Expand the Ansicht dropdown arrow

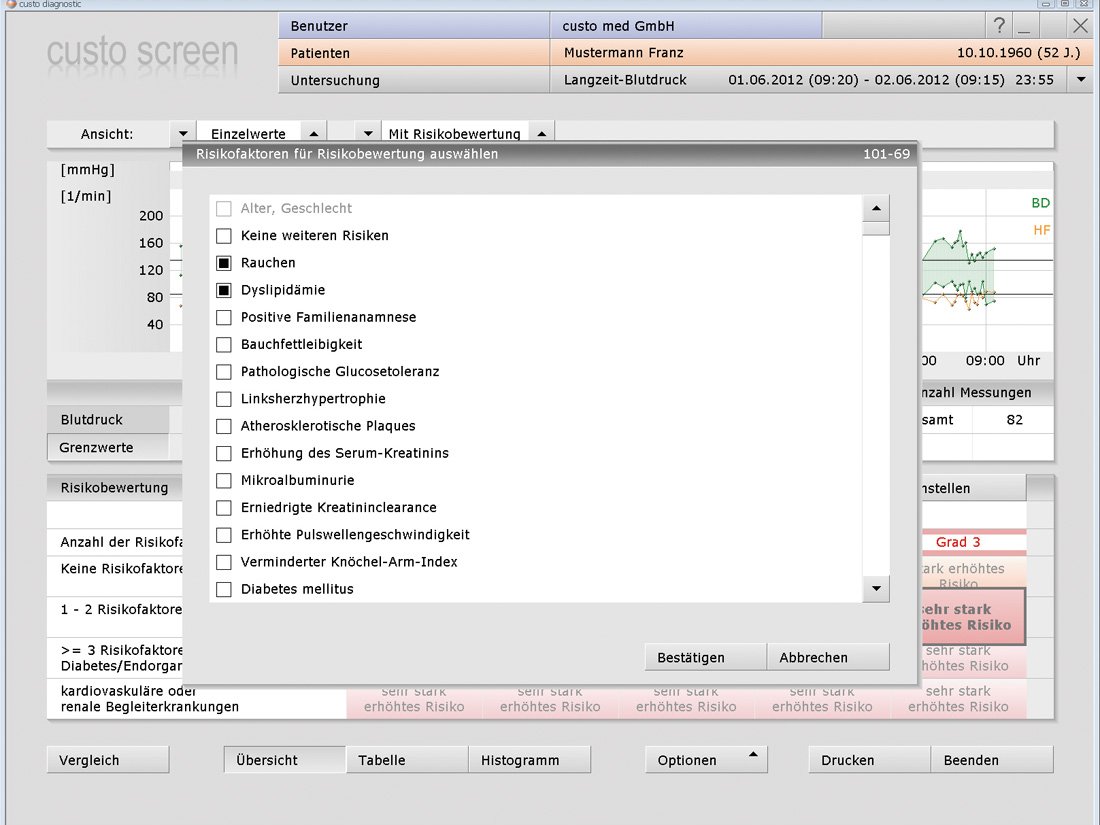tap(183, 133)
